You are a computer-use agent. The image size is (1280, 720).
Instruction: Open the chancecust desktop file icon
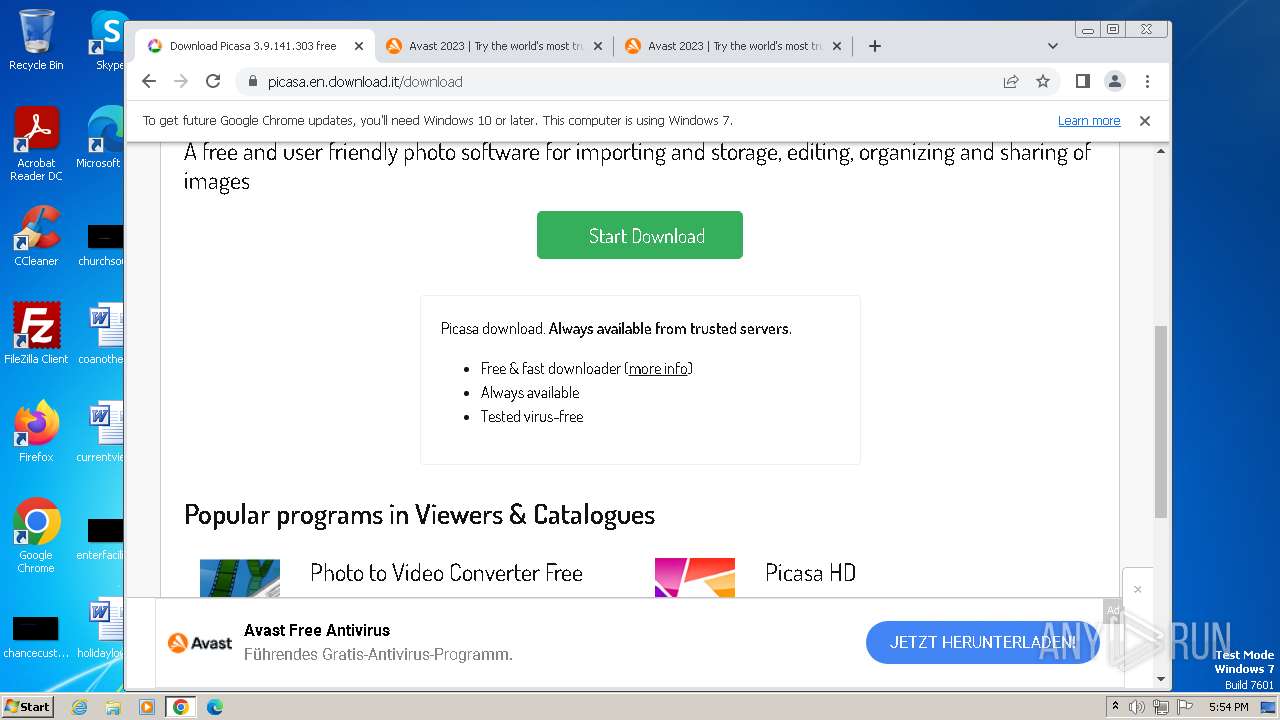point(36,637)
